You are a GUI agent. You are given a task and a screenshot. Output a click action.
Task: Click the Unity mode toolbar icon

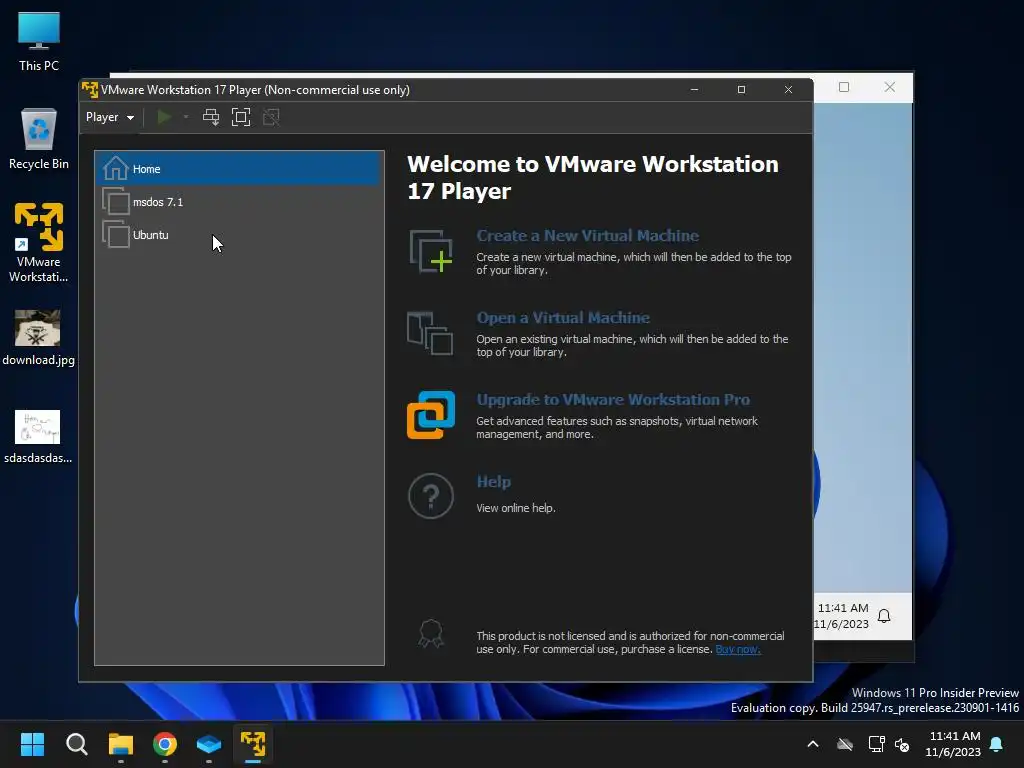(x=271, y=118)
